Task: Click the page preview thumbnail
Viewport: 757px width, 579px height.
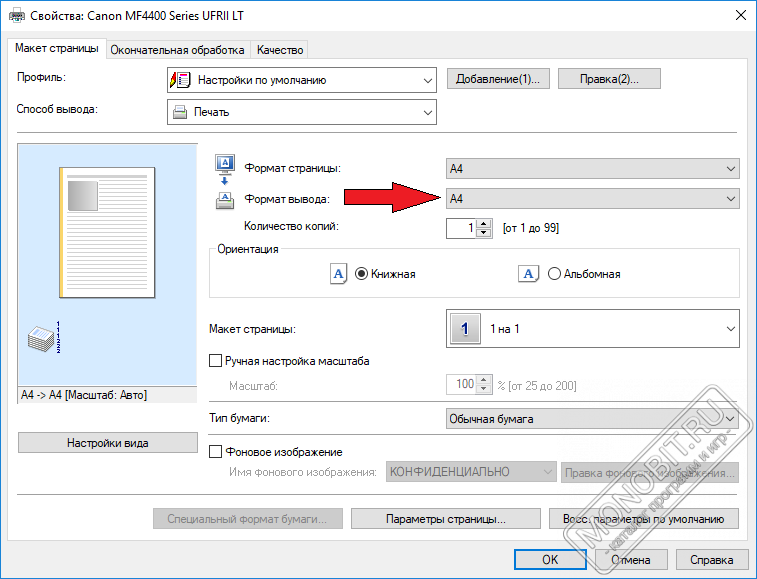Action: click(107, 232)
